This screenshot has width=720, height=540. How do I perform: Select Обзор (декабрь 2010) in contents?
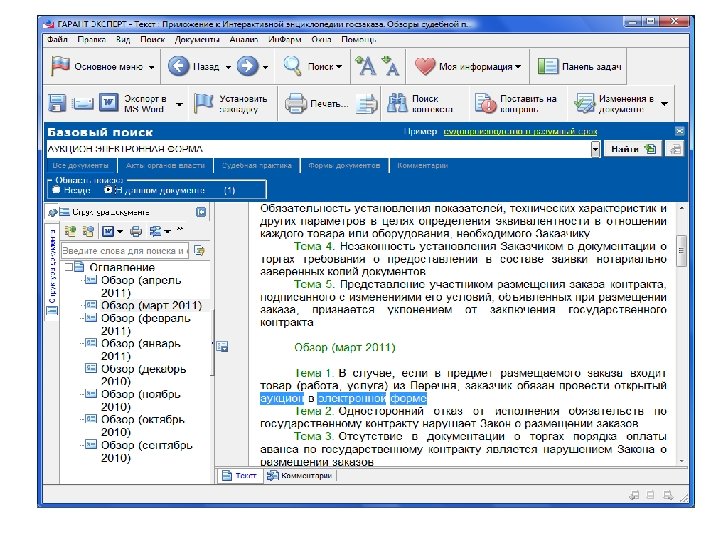point(143,375)
